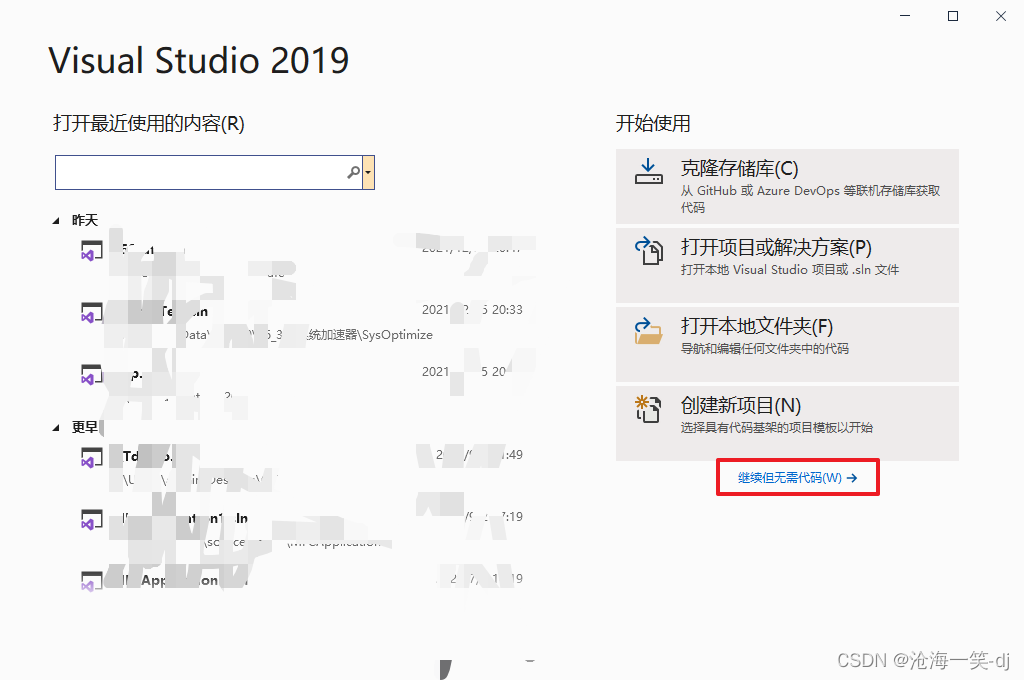Click the Open project or solution icon
The width and height of the screenshot is (1024, 680).
(x=648, y=250)
